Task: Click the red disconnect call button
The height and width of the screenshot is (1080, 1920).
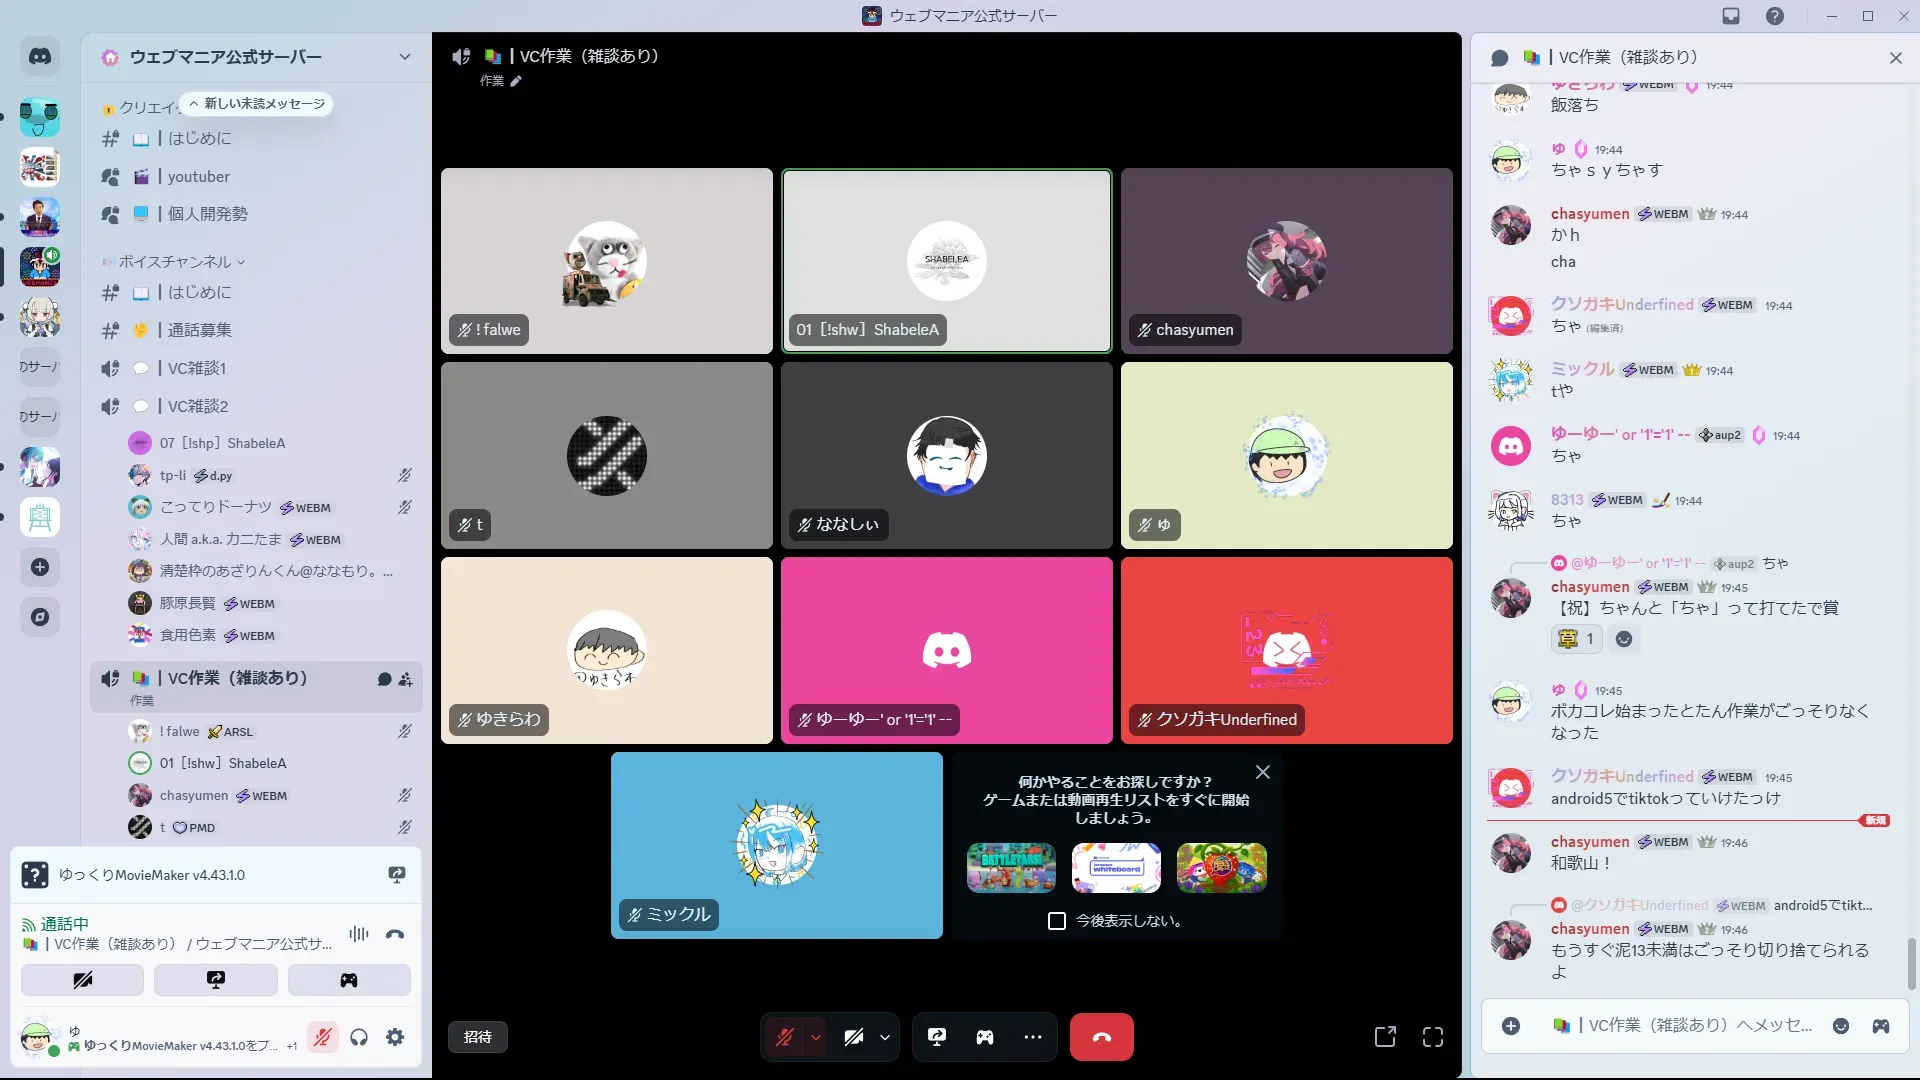Action: point(1101,1037)
